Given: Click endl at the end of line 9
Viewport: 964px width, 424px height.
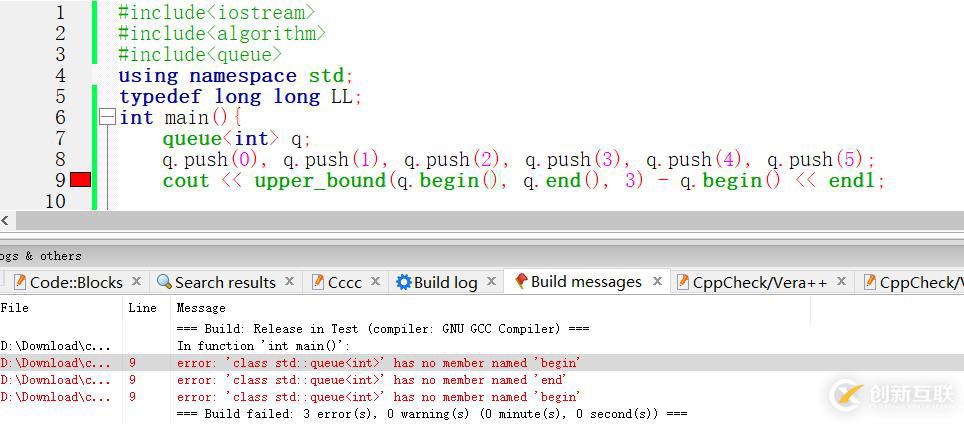Looking at the screenshot, I should [x=851, y=180].
